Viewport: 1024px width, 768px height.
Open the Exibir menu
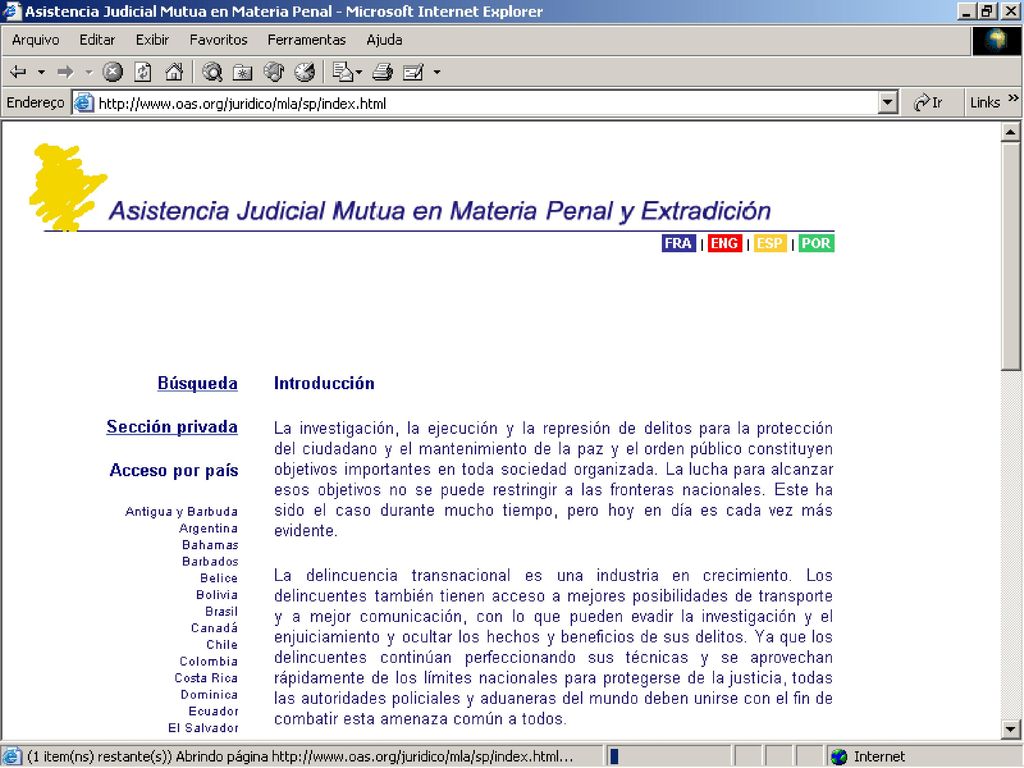152,40
